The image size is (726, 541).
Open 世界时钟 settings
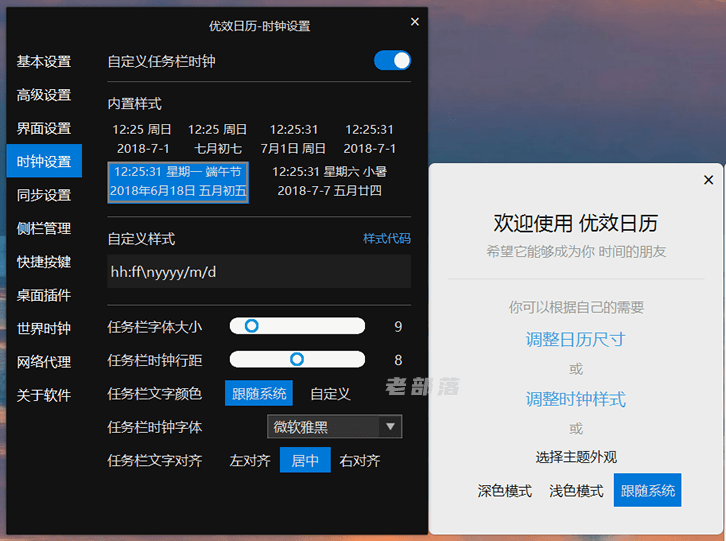[44, 328]
